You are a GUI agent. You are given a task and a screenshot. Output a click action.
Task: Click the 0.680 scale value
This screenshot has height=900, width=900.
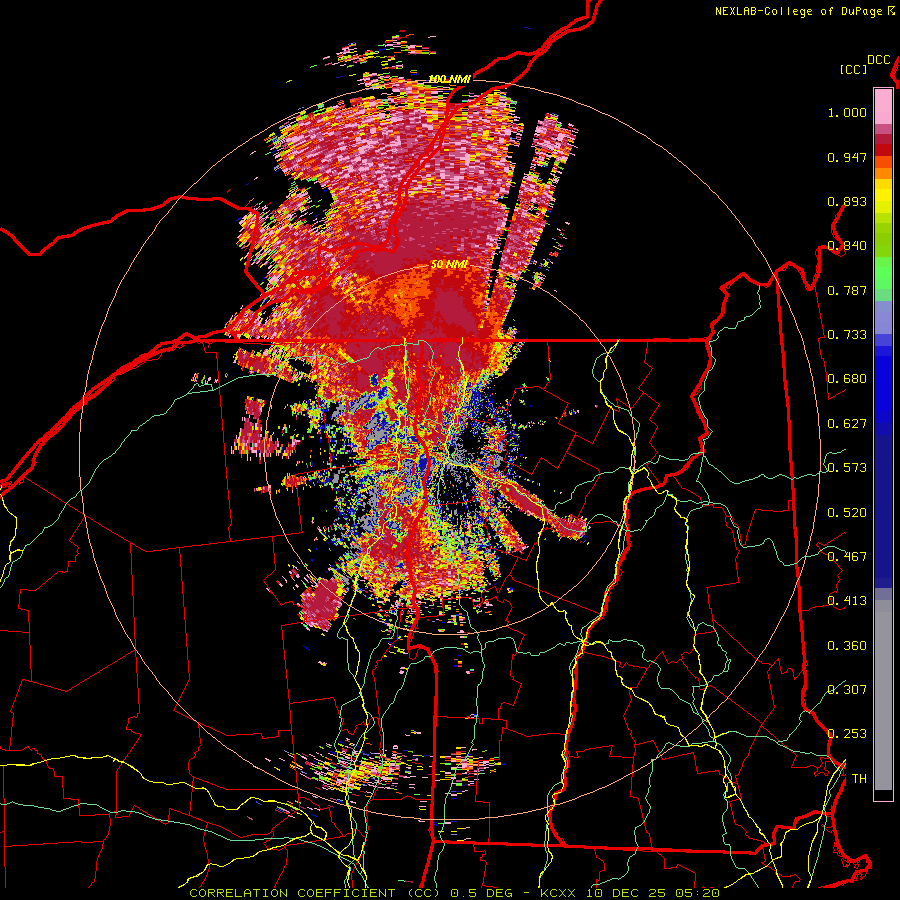pos(847,379)
